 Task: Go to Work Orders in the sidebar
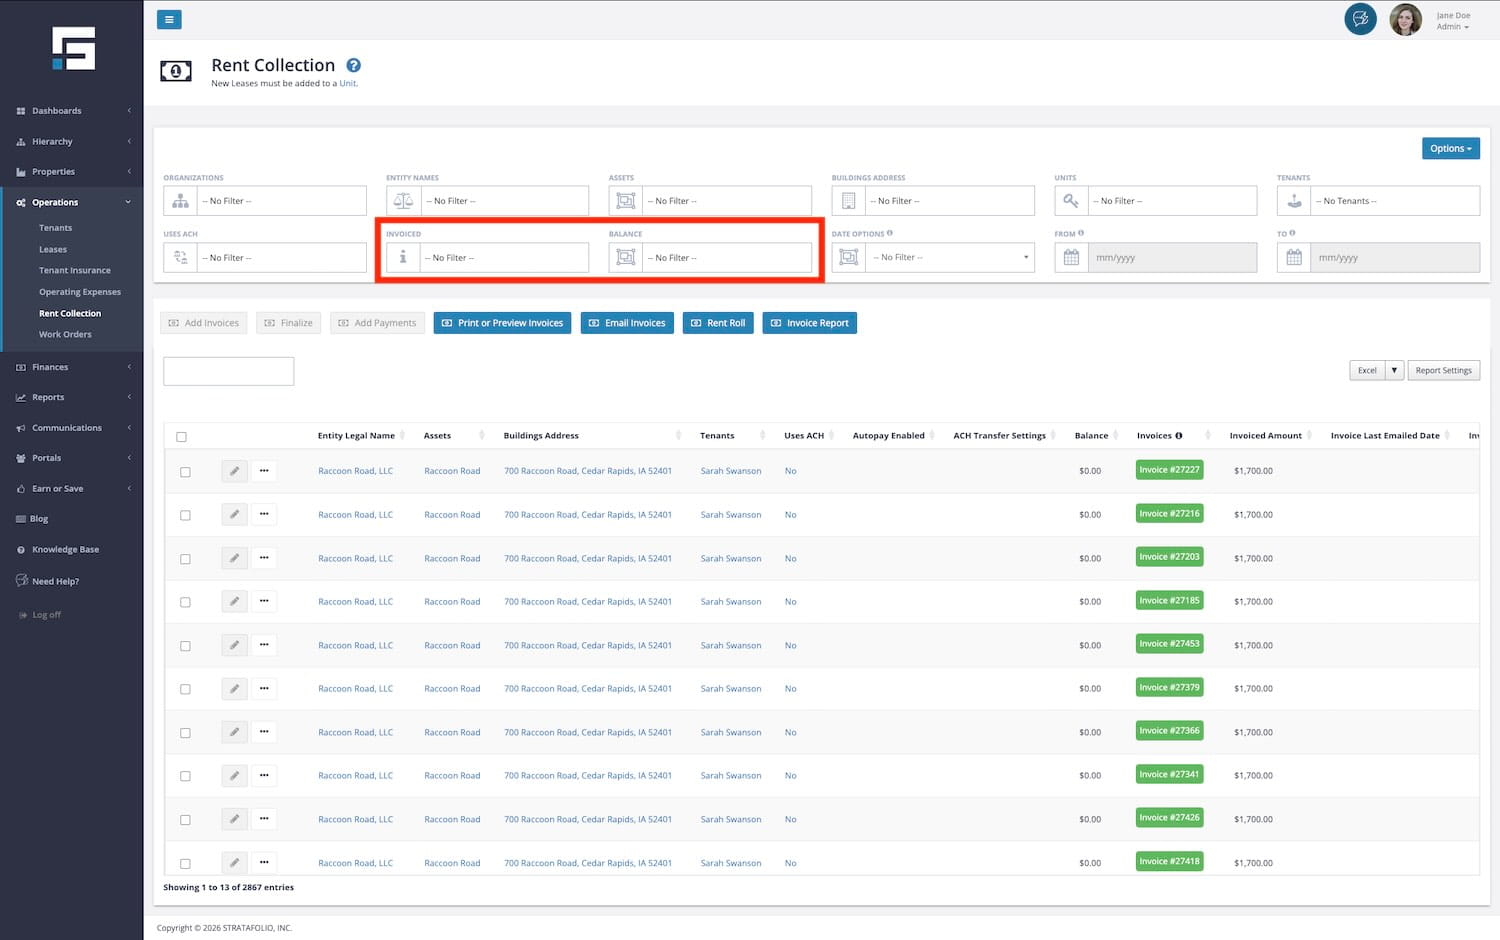65,334
